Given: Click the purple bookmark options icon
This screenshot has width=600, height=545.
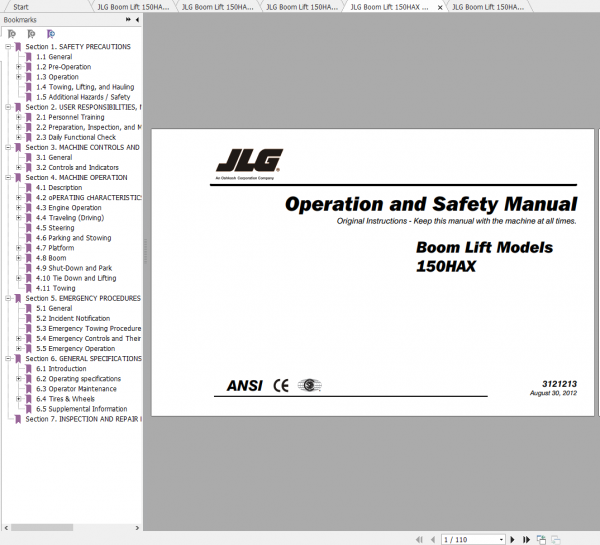Looking at the screenshot, I should coord(51,34).
